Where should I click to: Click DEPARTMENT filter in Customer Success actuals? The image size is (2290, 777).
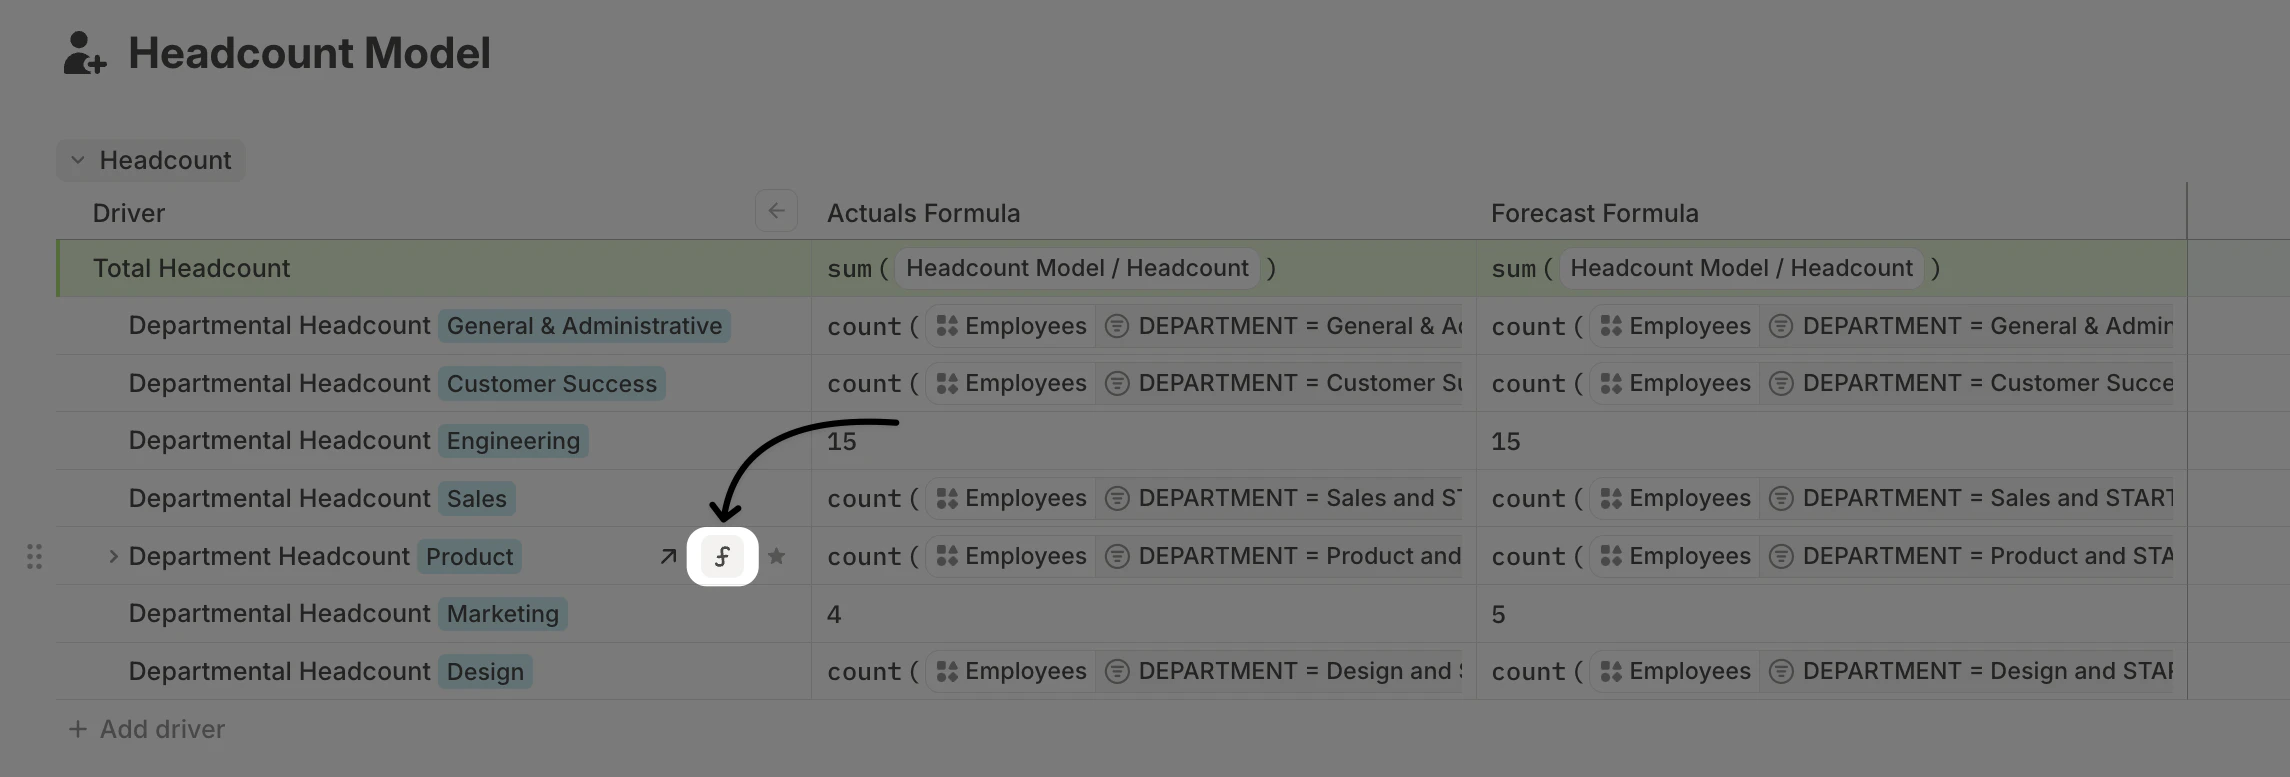coord(1280,383)
